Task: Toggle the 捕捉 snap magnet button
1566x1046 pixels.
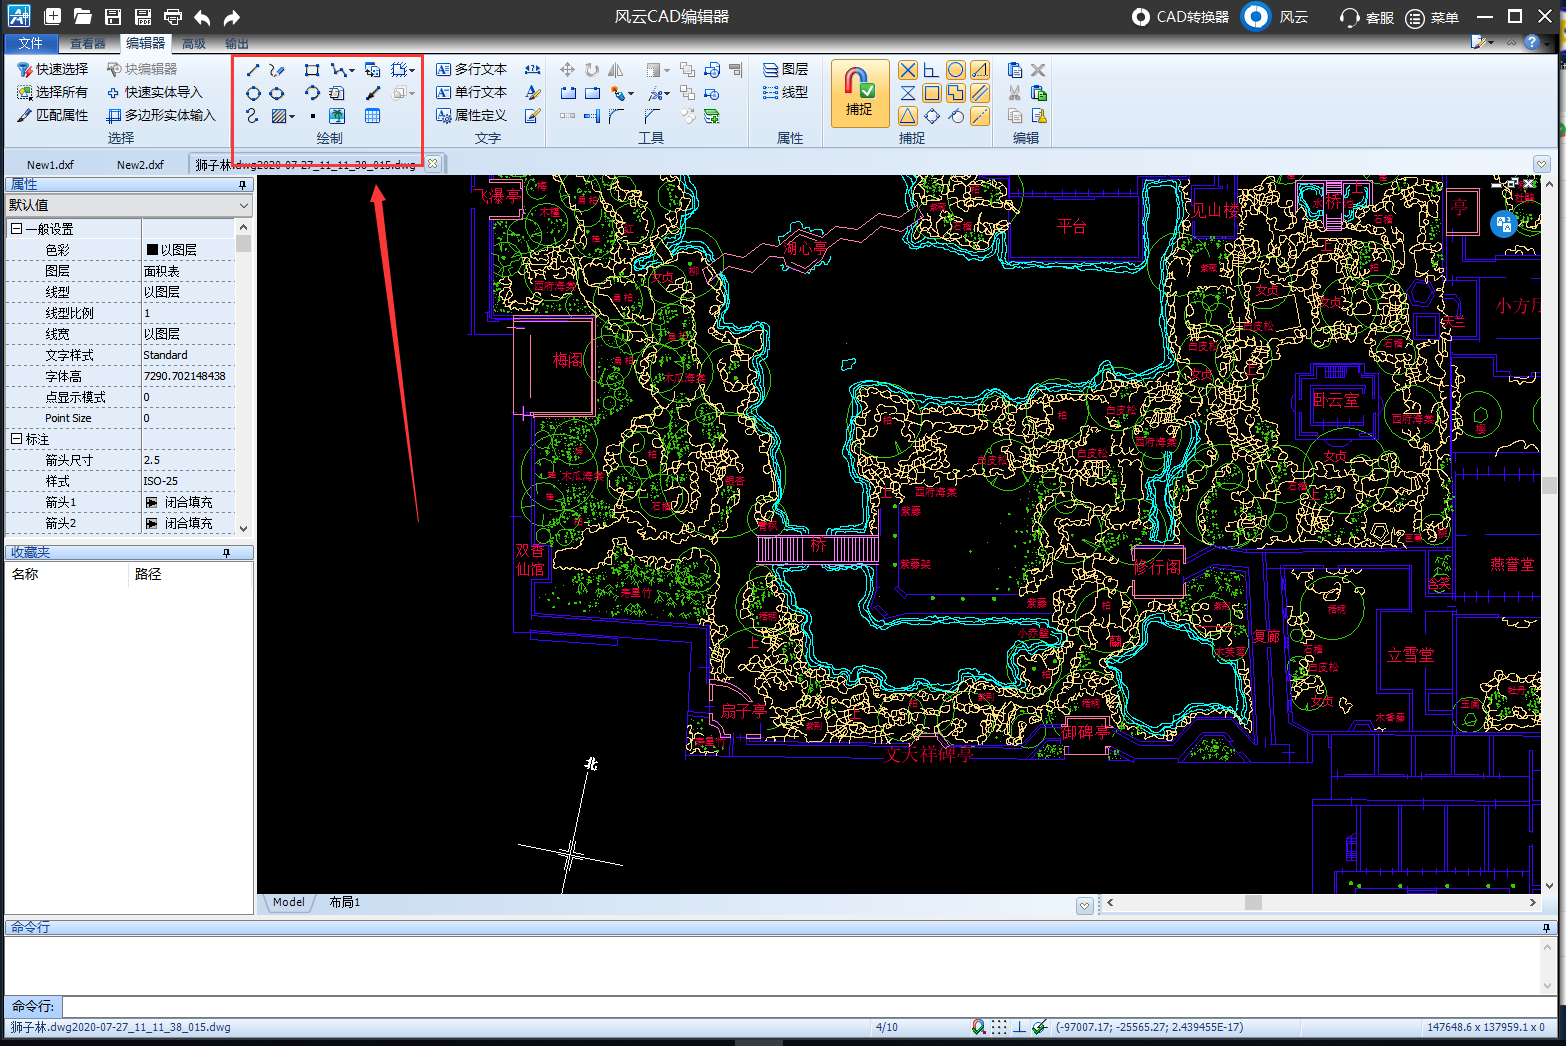Action: tap(859, 92)
